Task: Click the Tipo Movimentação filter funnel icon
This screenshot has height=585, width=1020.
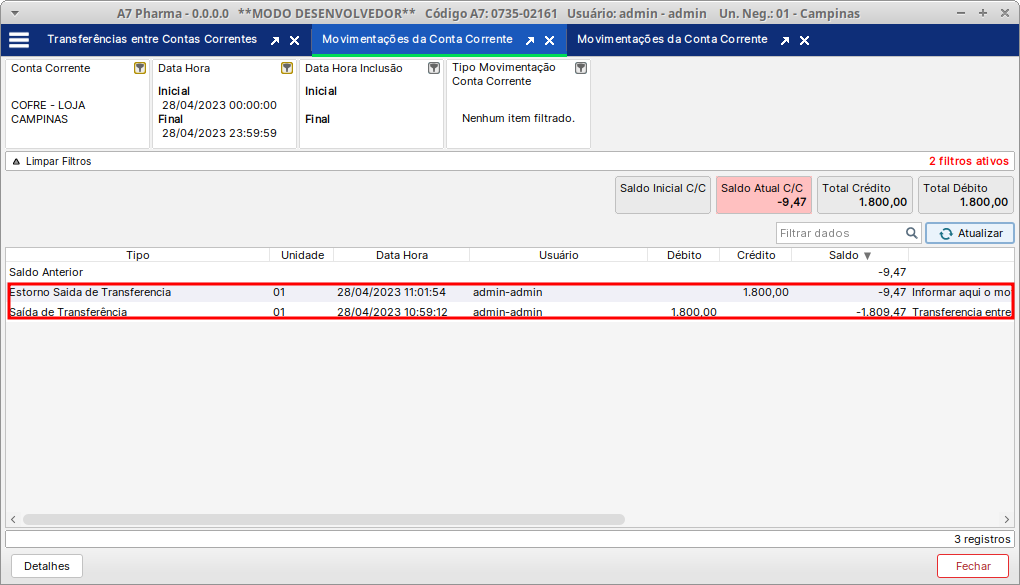Action: (581, 68)
